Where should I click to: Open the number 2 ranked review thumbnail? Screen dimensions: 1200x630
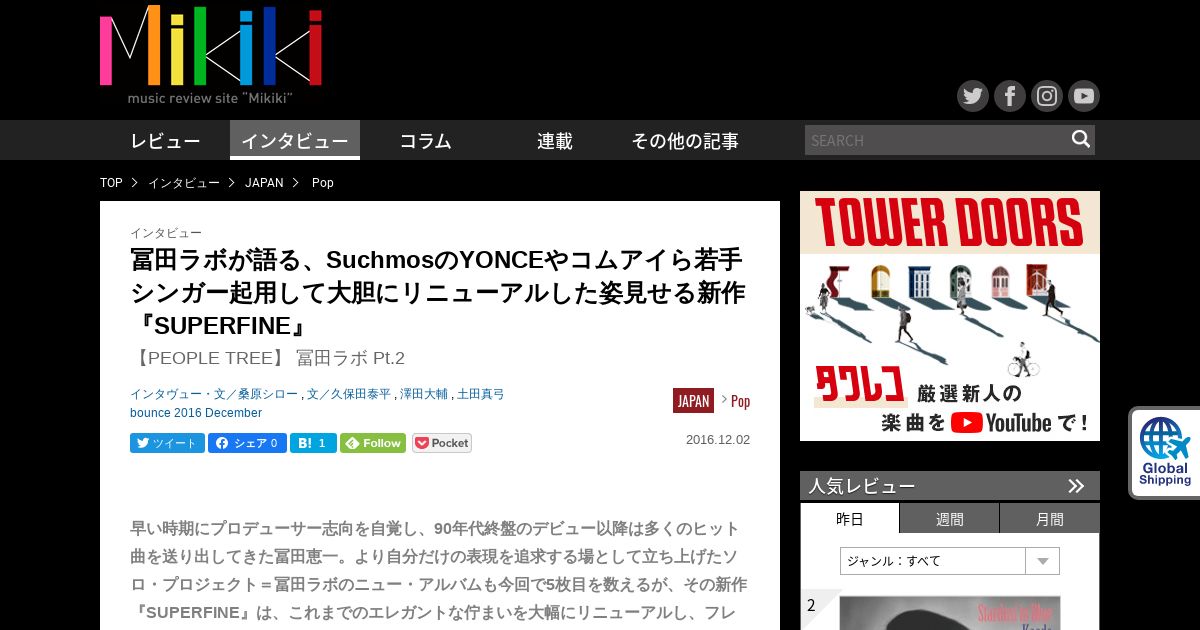(x=949, y=612)
